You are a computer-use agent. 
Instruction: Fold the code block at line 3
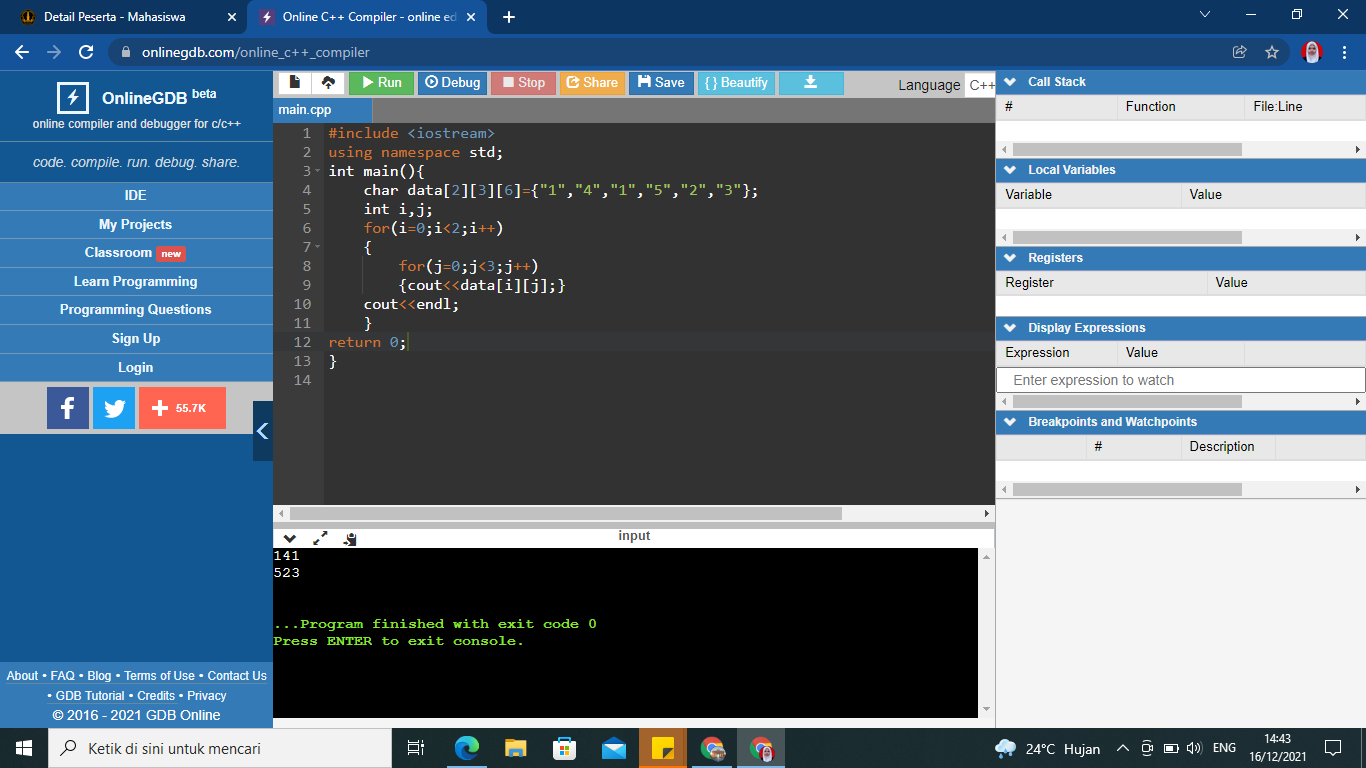(318, 171)
